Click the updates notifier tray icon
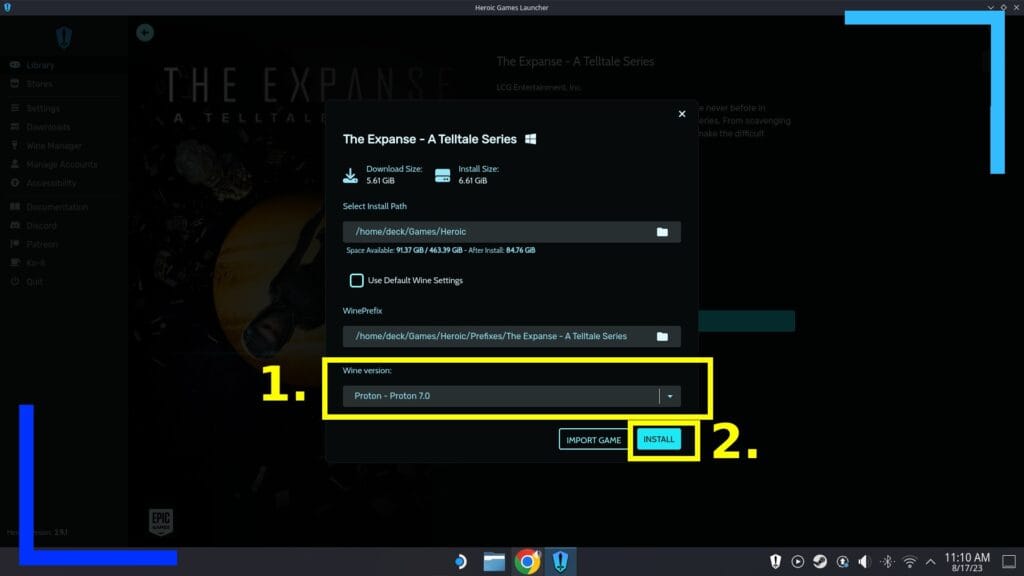The height and width of the screenshot is (576, 1024). click(842, 562)
